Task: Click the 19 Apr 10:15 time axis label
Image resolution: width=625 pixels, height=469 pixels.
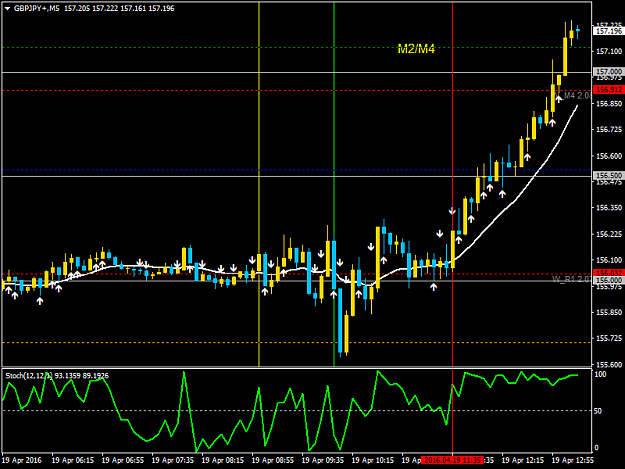Action: (373, 460)
